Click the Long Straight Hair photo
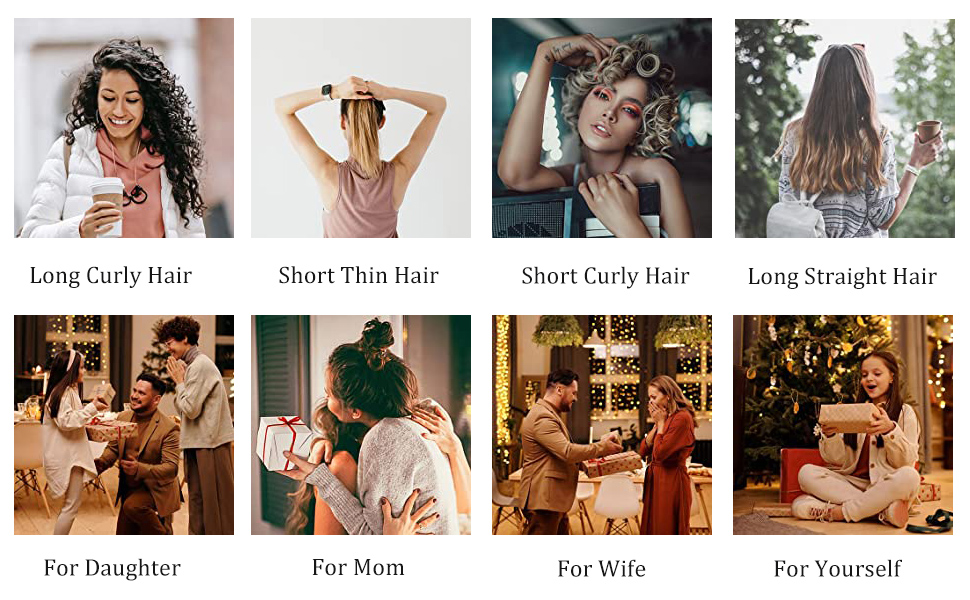Viewport: 970px width, 600px height. (x=844, y=128)
